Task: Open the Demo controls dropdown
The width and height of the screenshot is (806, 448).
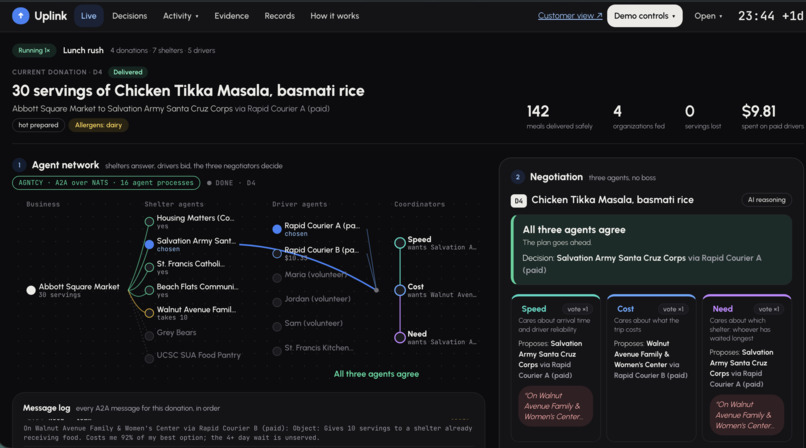Action: tap(645, 16)
